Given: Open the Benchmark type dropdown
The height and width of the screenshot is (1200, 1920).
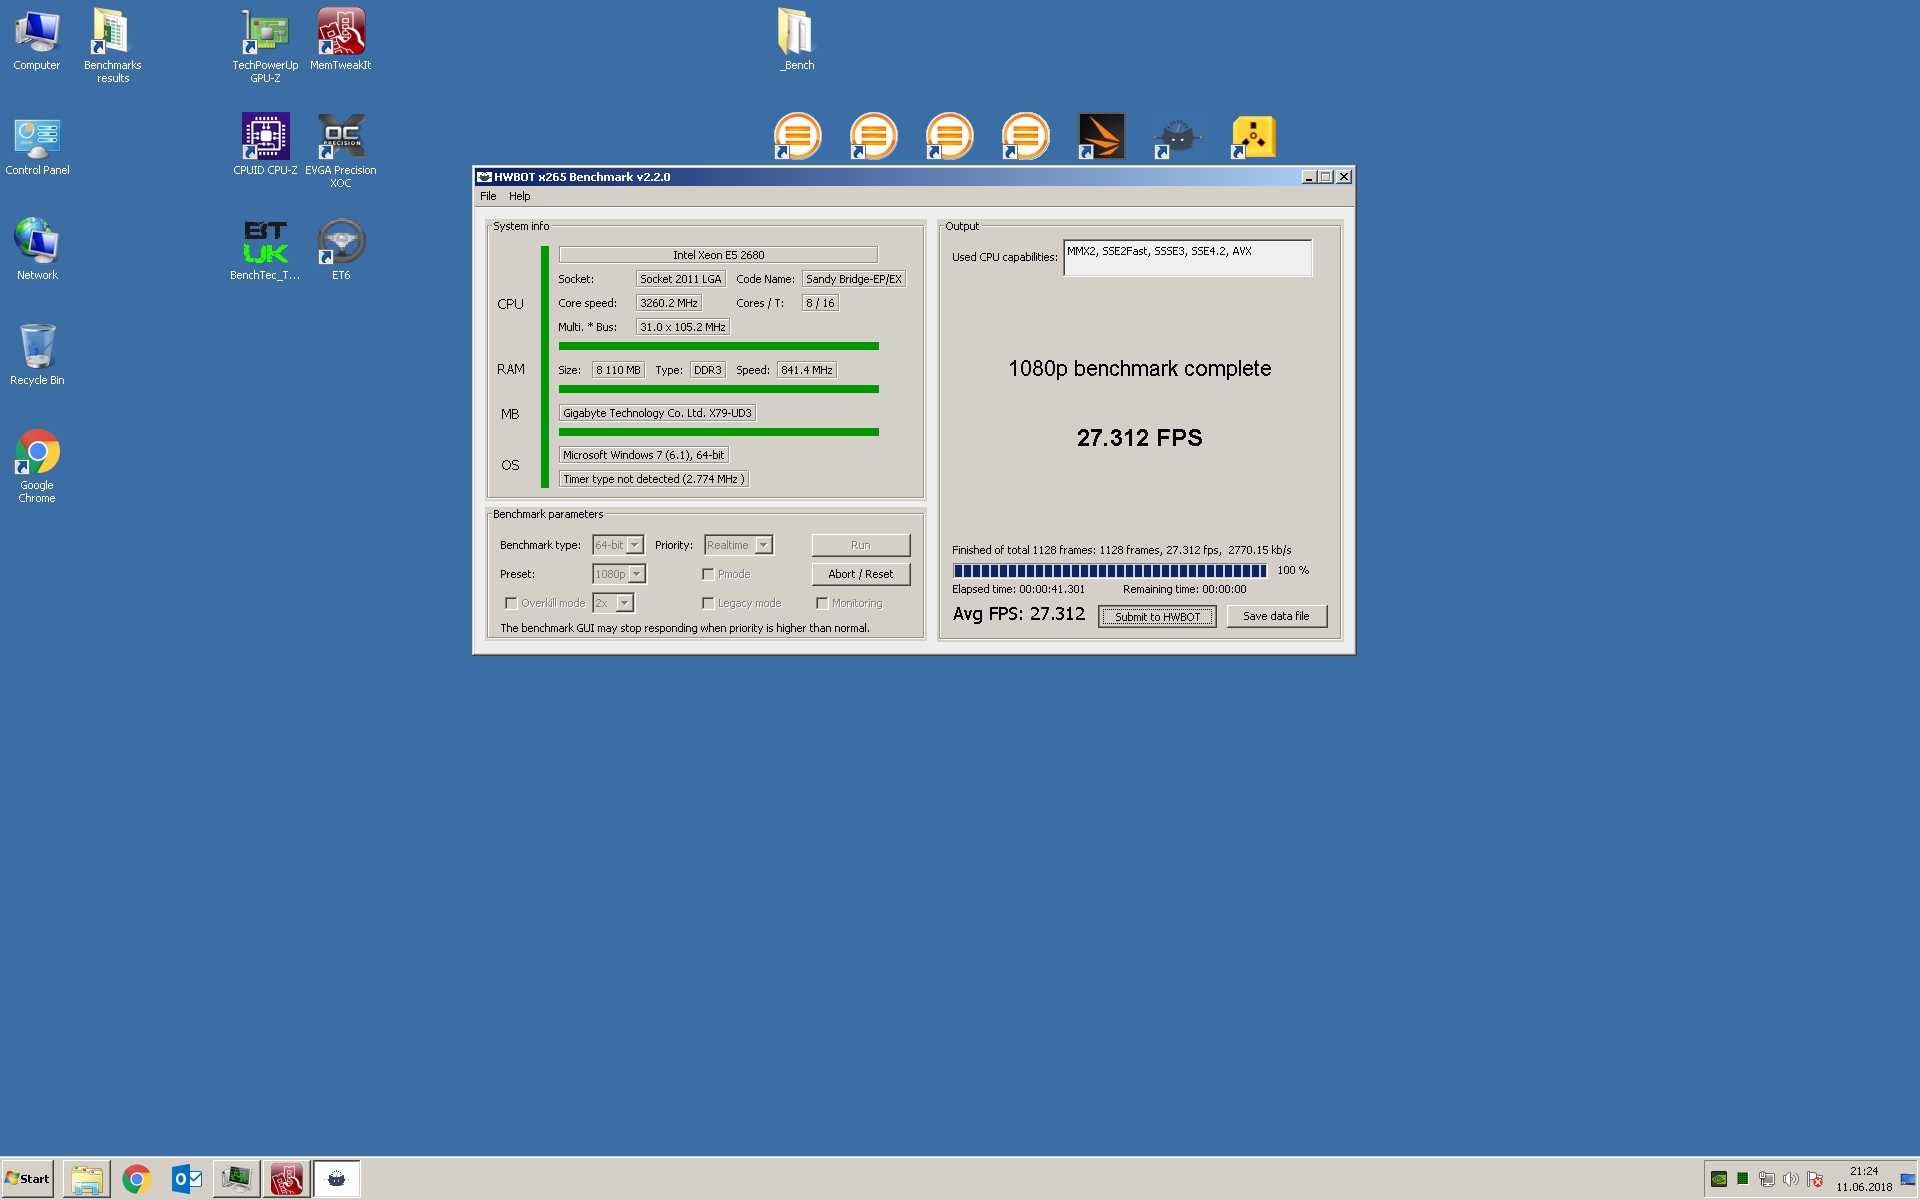Looking at the screenshot, I should [x=618, y=545].
